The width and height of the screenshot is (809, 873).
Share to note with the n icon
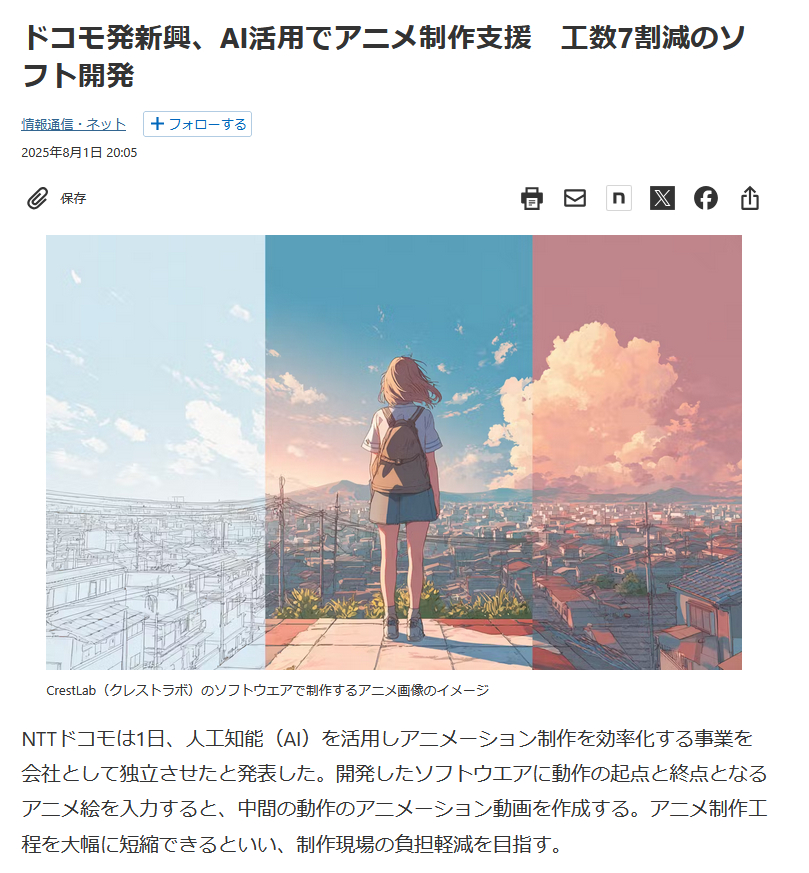pyautogui.click(x=619, y=198)
